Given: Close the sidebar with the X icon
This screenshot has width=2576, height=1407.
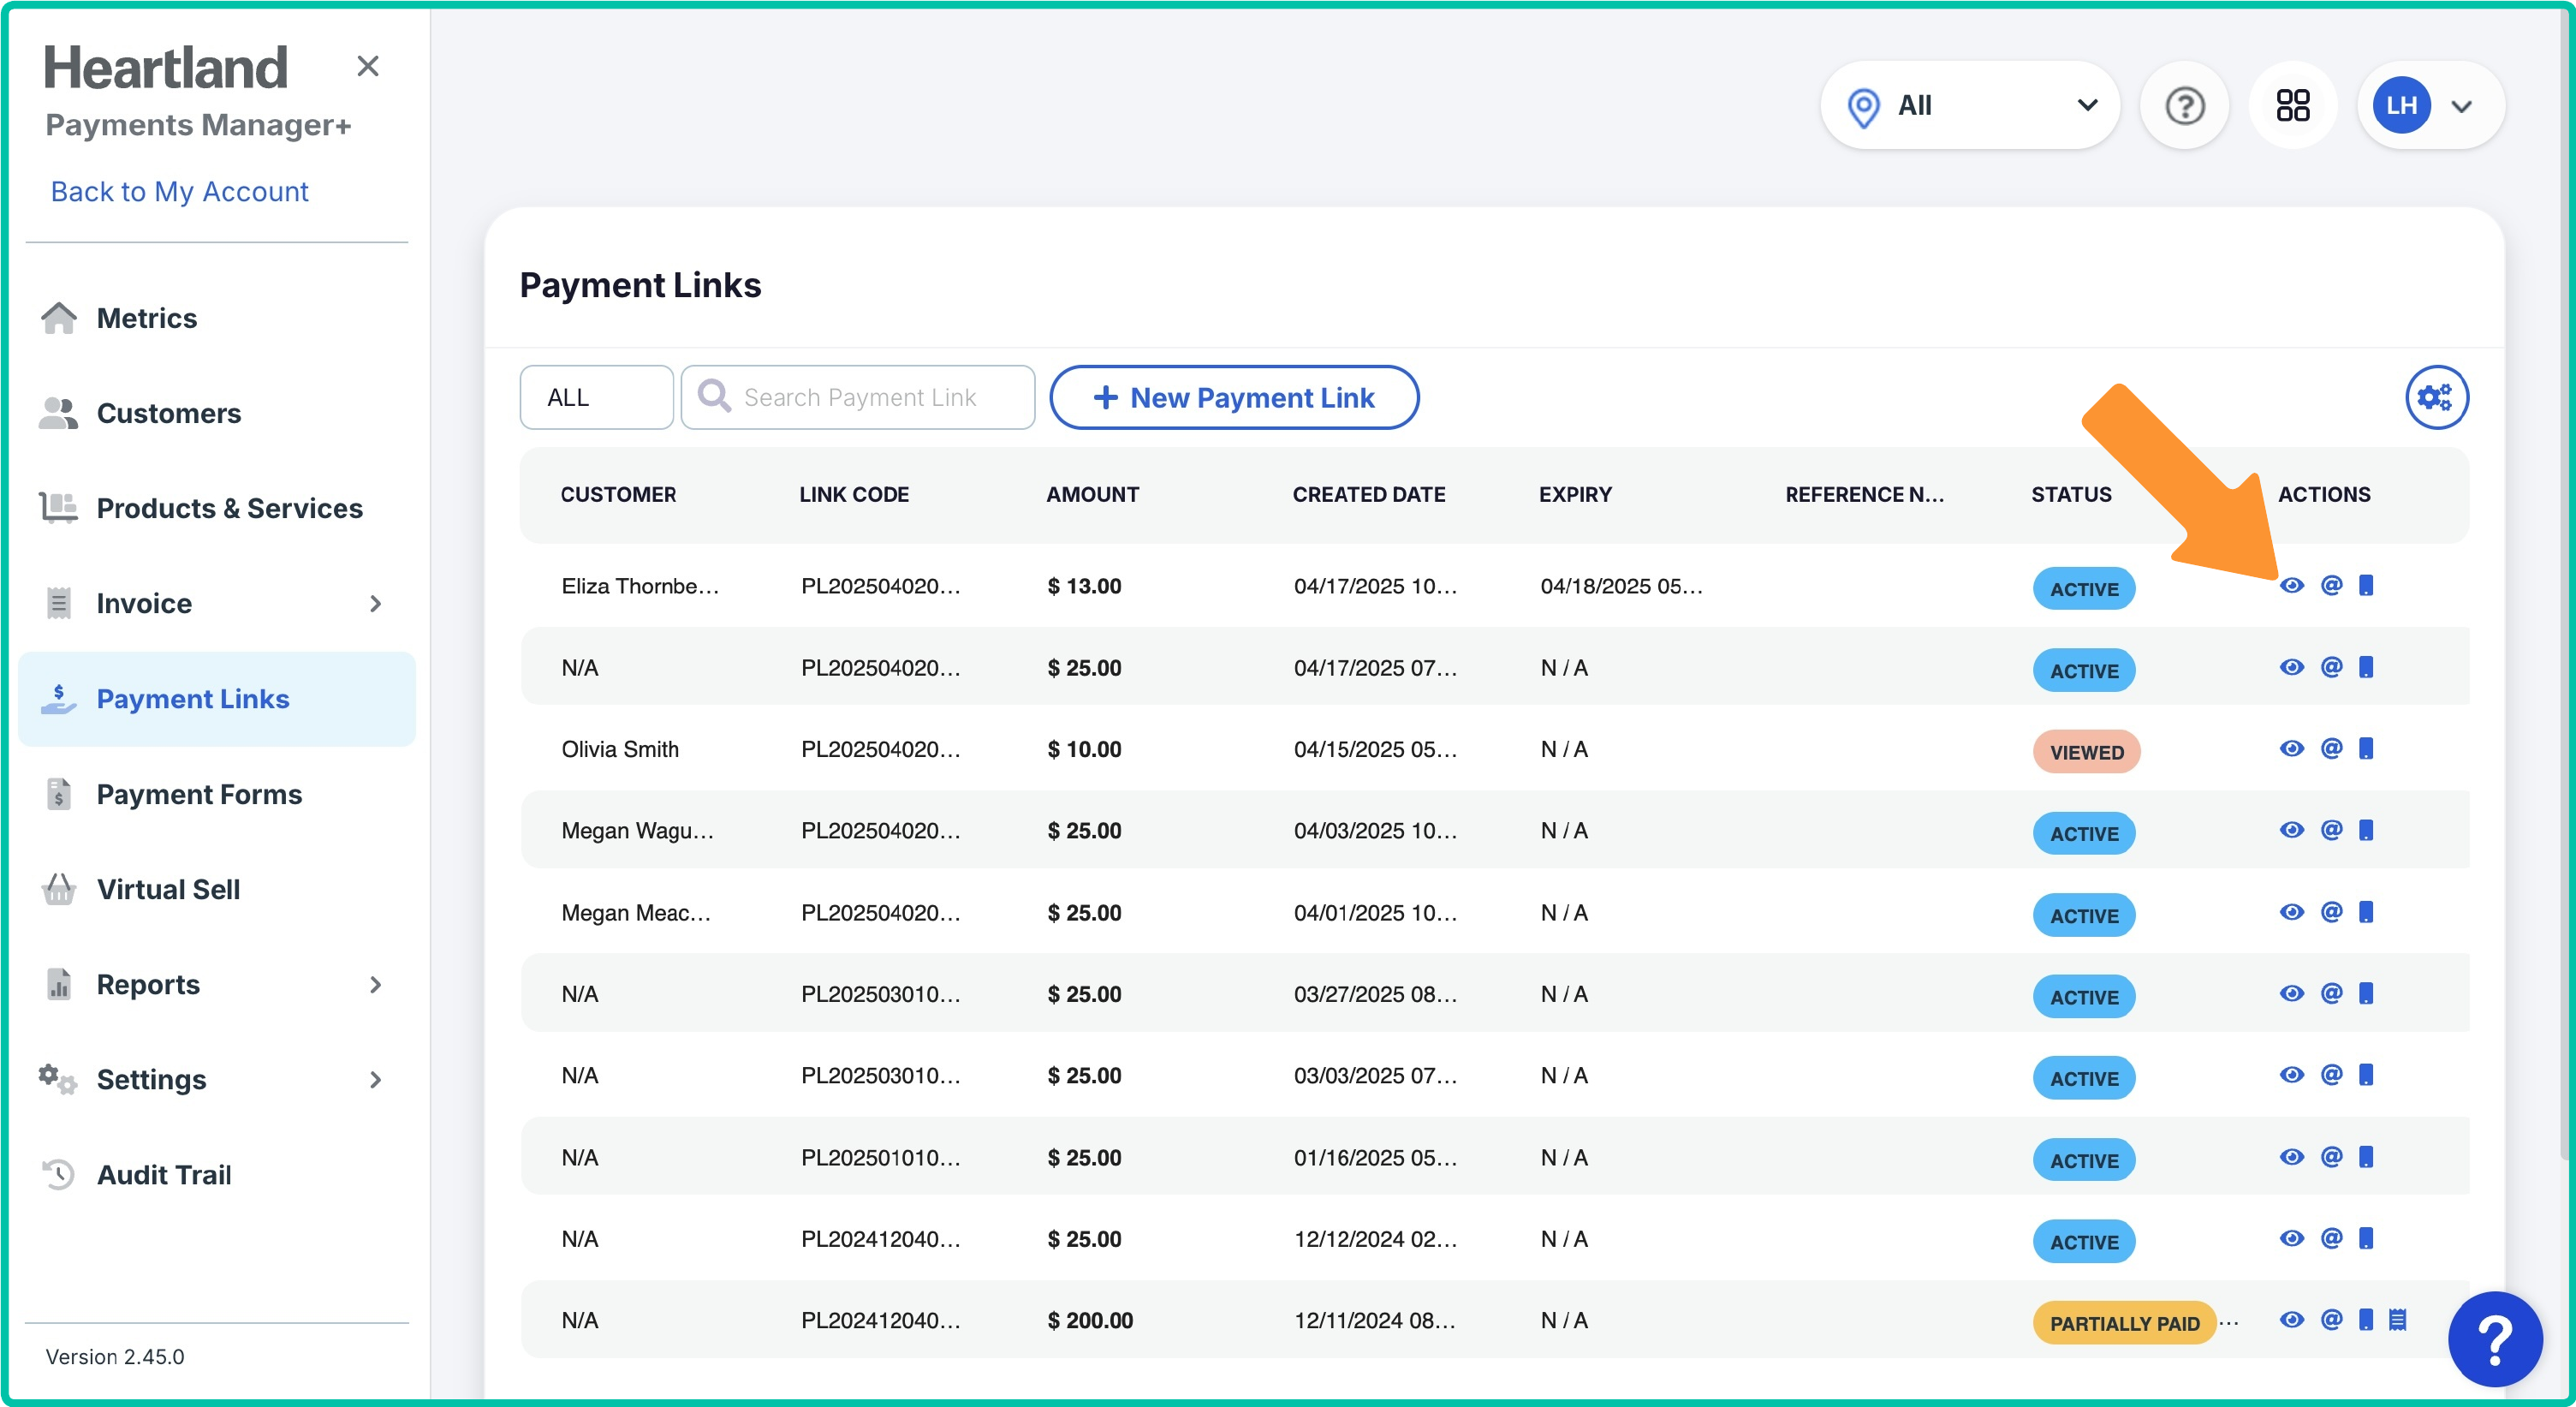Looking at the screenshot, I should click(367, 66).
